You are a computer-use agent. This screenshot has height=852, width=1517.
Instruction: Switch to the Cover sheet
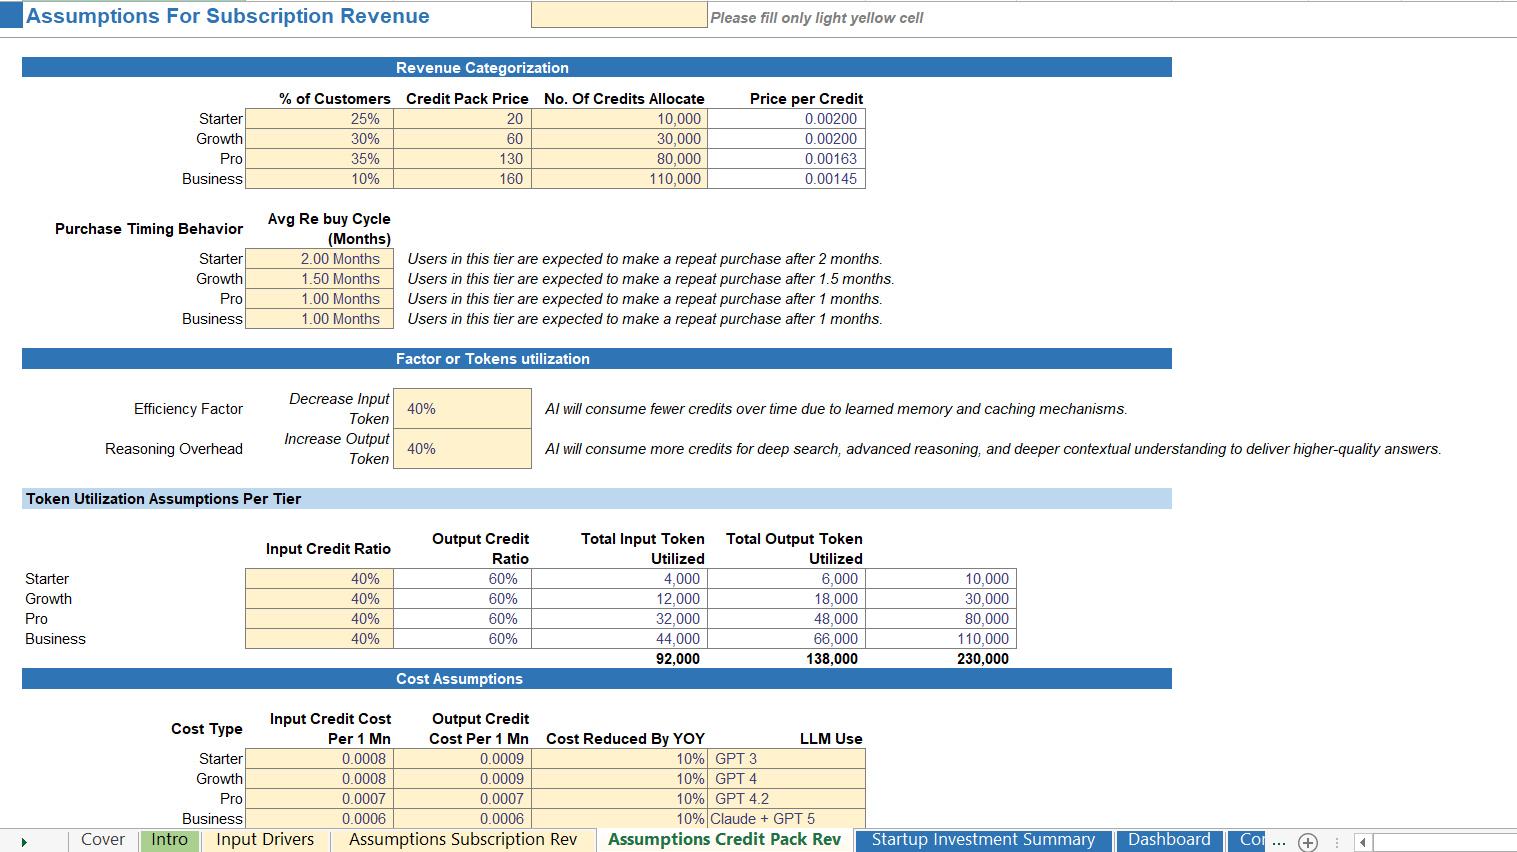point(103,840)
